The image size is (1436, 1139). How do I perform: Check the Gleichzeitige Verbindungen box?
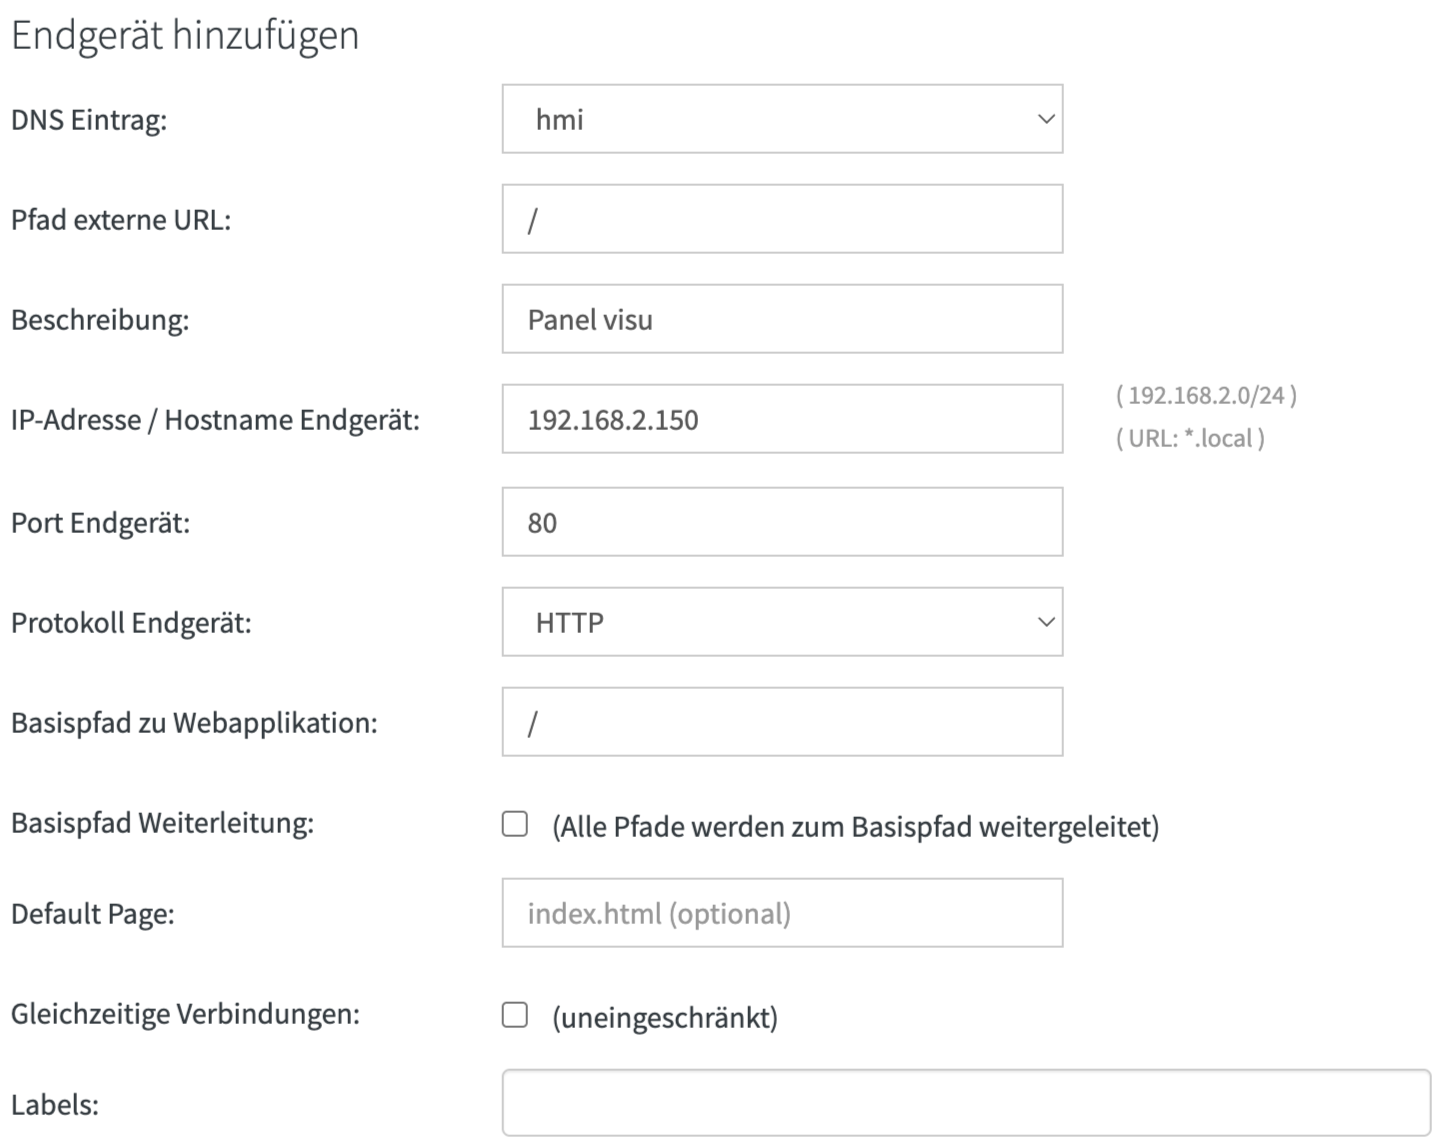coord(514,1014)
